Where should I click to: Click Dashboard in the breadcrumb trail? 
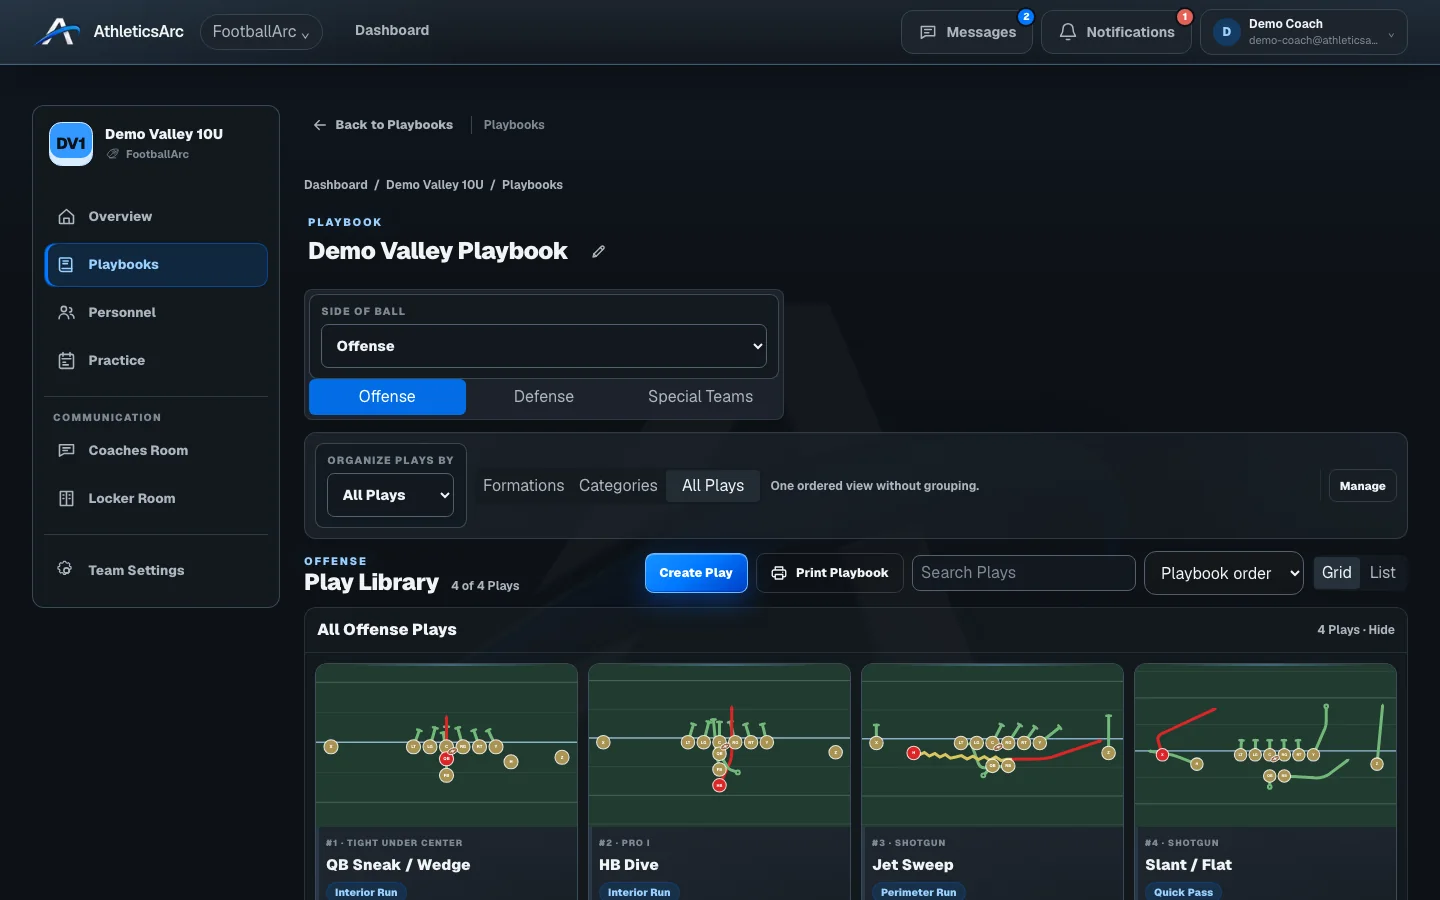(336, 185)
